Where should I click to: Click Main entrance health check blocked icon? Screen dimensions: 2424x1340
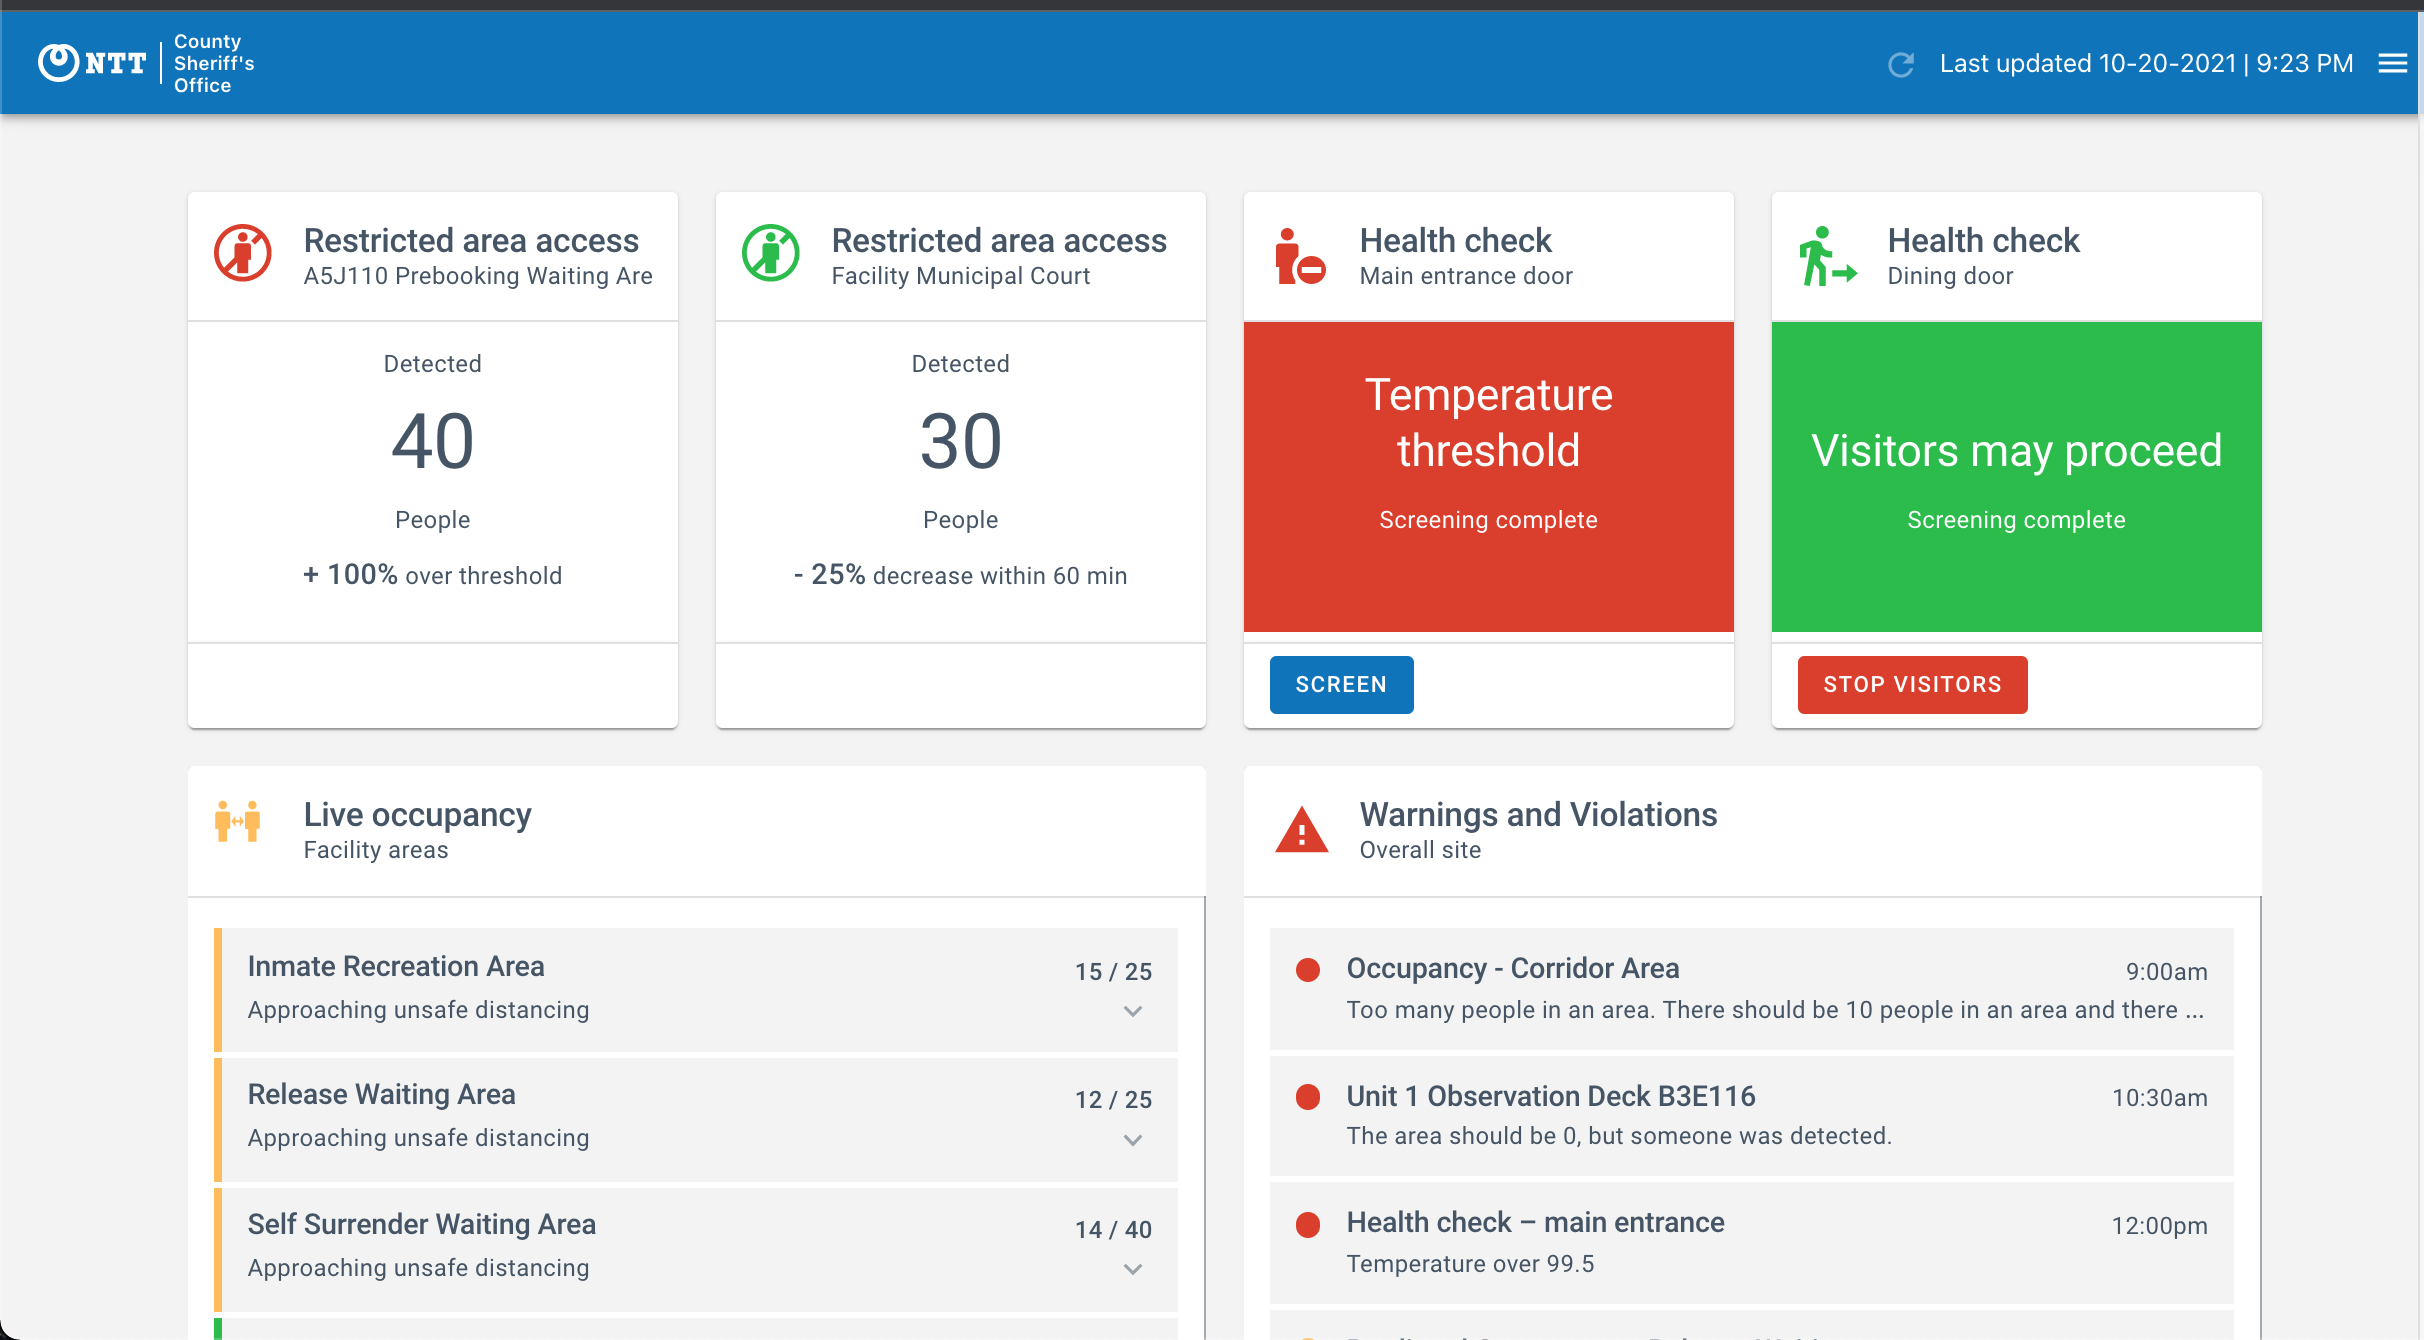pyautogui.click(x=1299, y=257)
